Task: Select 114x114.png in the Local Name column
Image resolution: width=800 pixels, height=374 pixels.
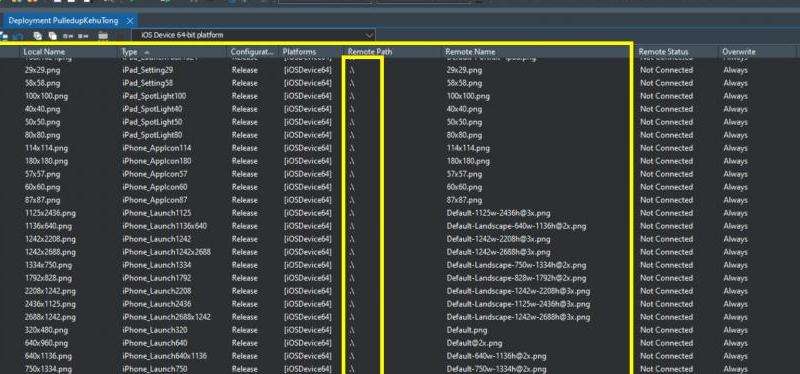Action: tap(46, 148)
